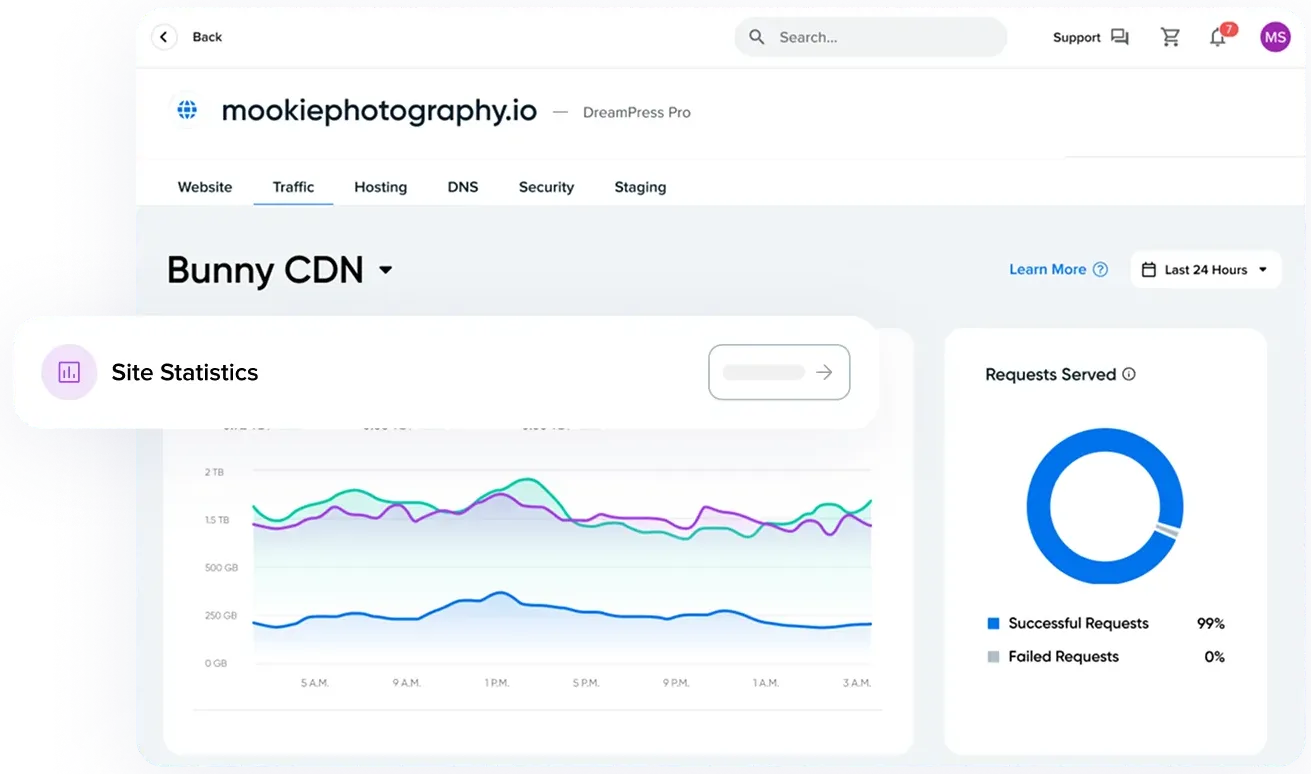Click the globe icon beside domain name
The image size is (1311, 774).
coord(187,110)
